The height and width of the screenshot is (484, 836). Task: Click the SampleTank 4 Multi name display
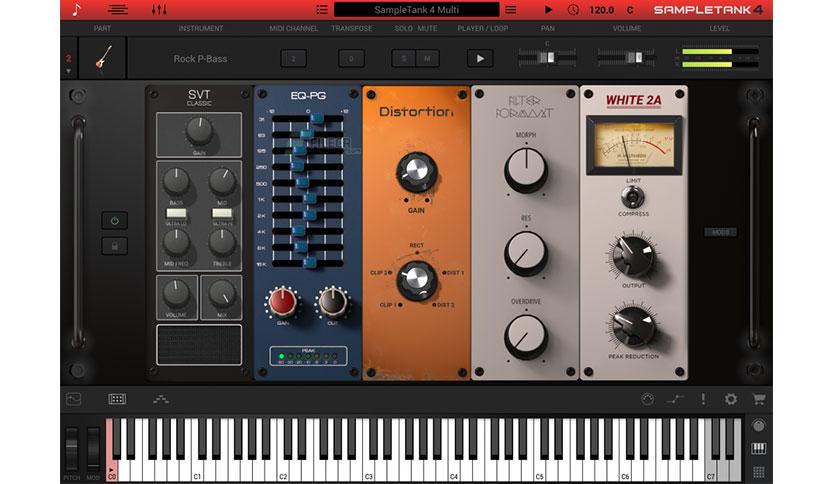point(416,10)
